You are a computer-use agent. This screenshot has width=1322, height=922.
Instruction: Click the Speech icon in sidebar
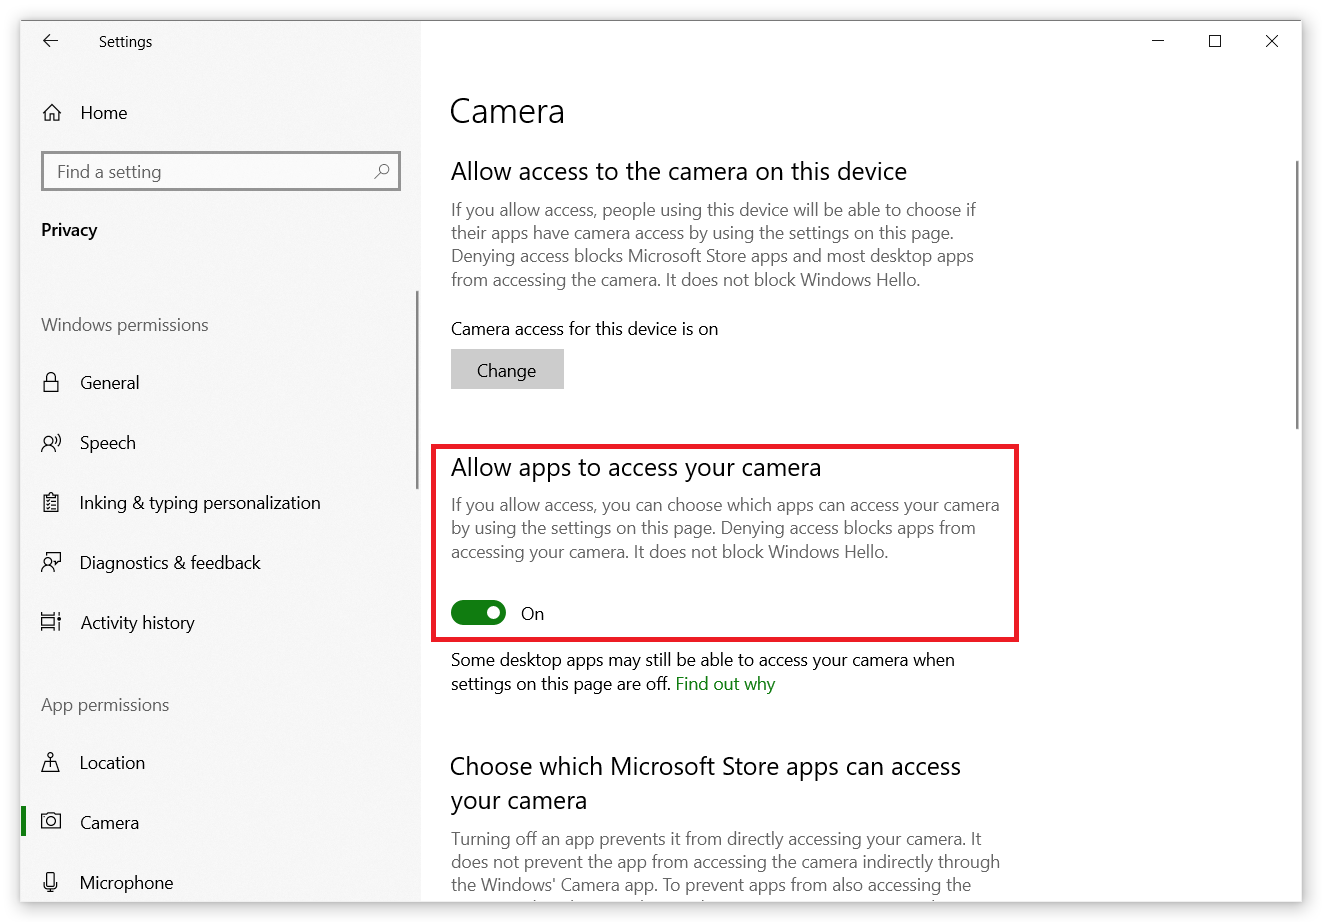point(51,443)
